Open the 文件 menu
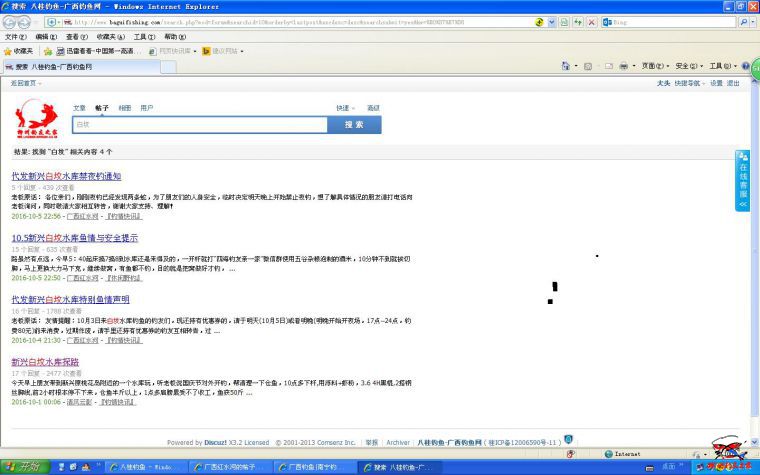This screenshot has width=760, height=475. [16, 37]
